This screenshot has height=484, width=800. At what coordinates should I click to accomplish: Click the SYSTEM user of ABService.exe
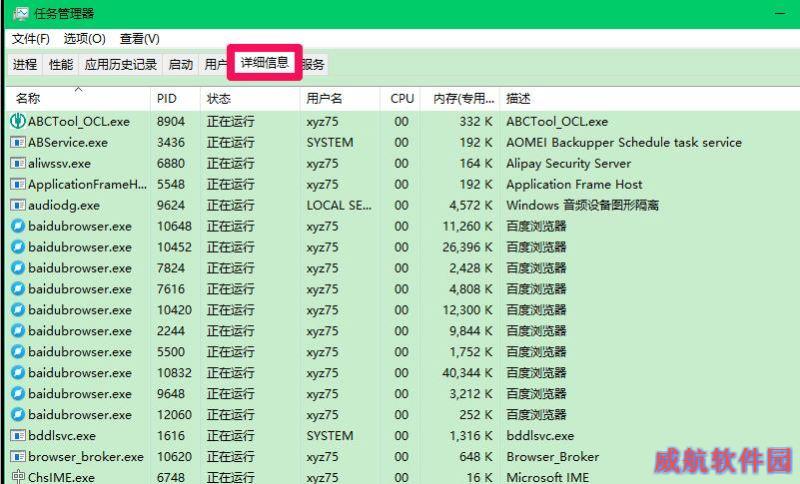point(330,142)
